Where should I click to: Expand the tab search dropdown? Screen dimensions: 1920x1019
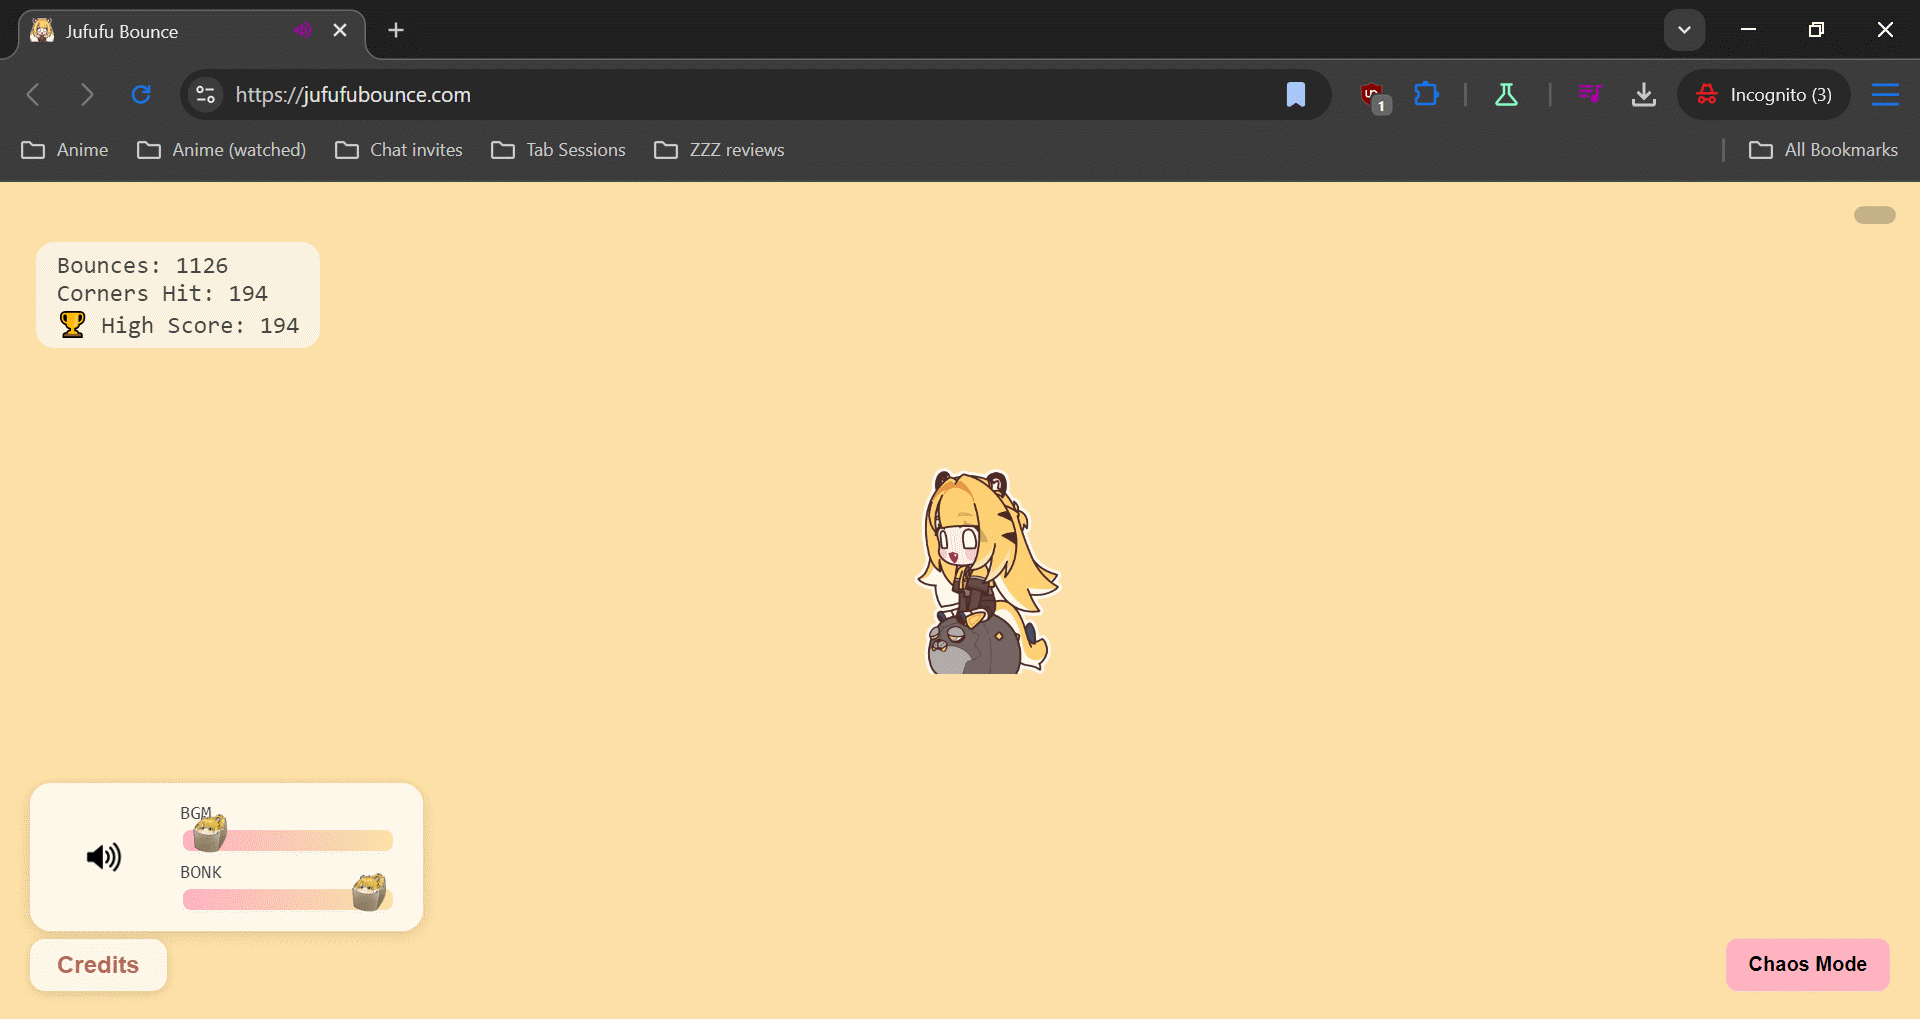pos(1684,30)
